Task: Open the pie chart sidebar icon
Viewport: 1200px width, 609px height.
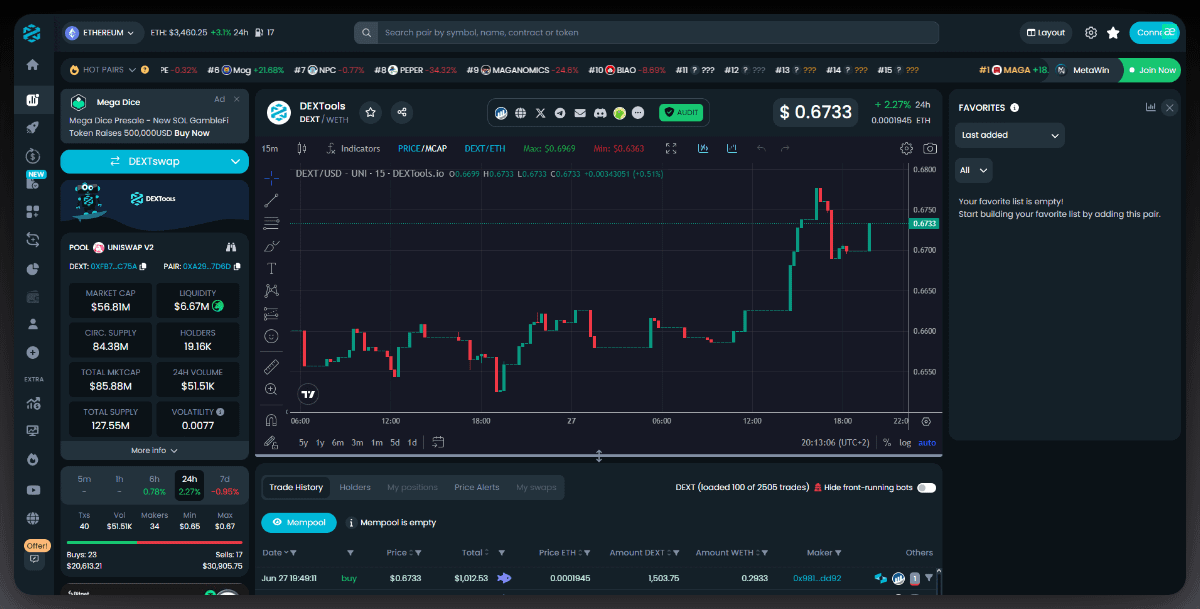Action: click(33, 268)
